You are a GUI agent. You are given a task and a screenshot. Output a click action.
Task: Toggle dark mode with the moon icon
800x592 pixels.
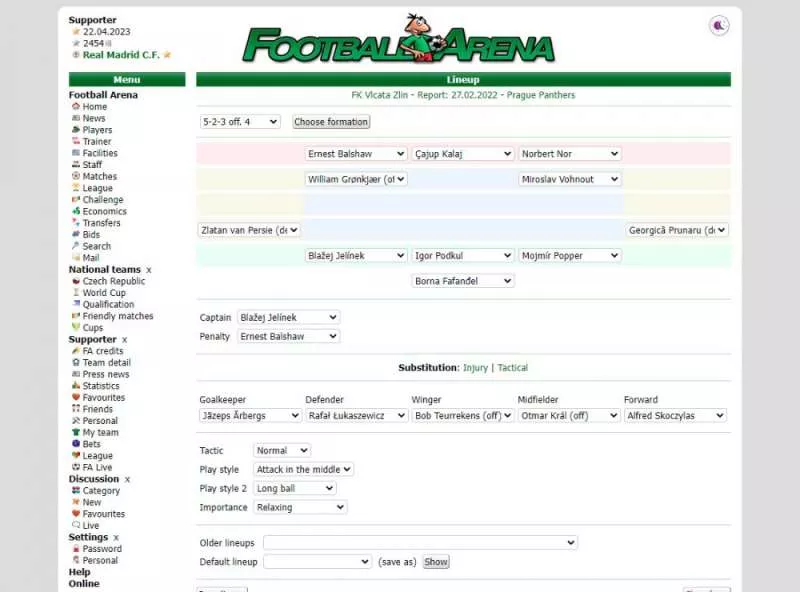(718, 25)
